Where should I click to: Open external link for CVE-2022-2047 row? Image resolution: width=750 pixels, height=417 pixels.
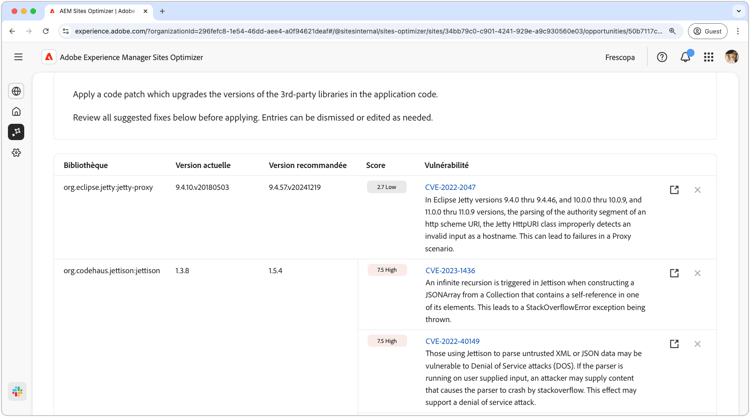674,190
